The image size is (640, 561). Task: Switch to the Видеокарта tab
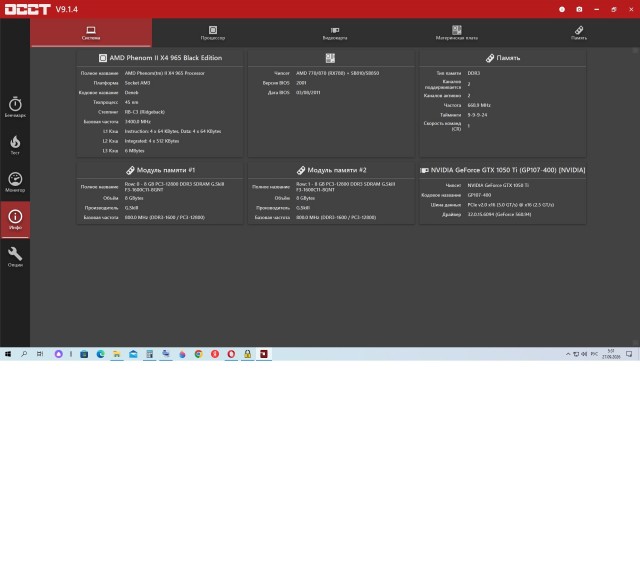coord(335,33)
